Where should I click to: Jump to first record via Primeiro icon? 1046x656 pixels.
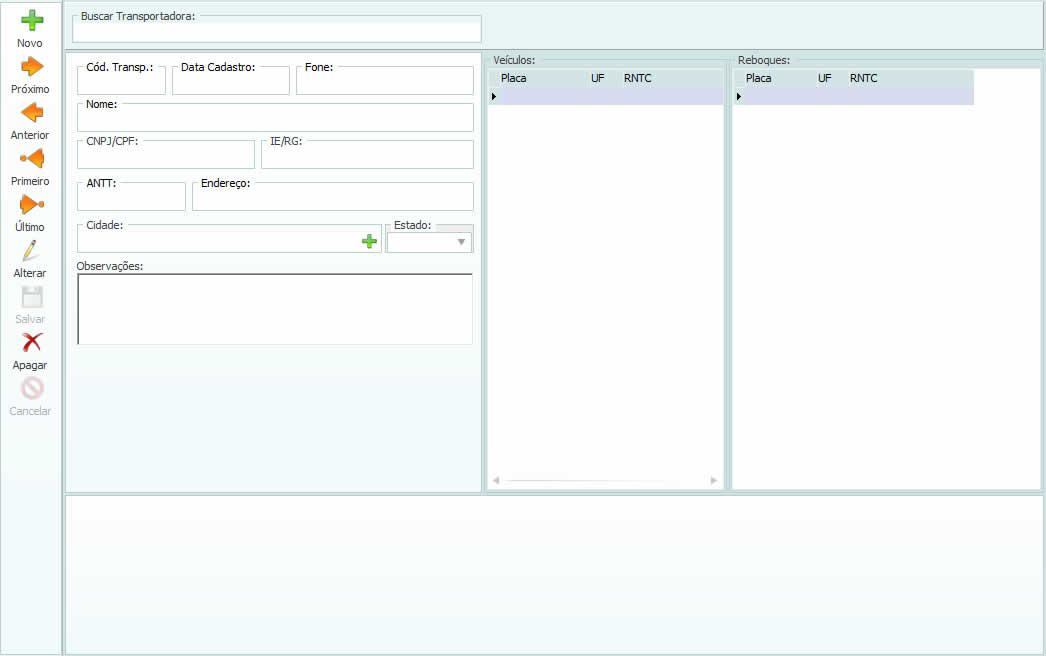[31, 158]
